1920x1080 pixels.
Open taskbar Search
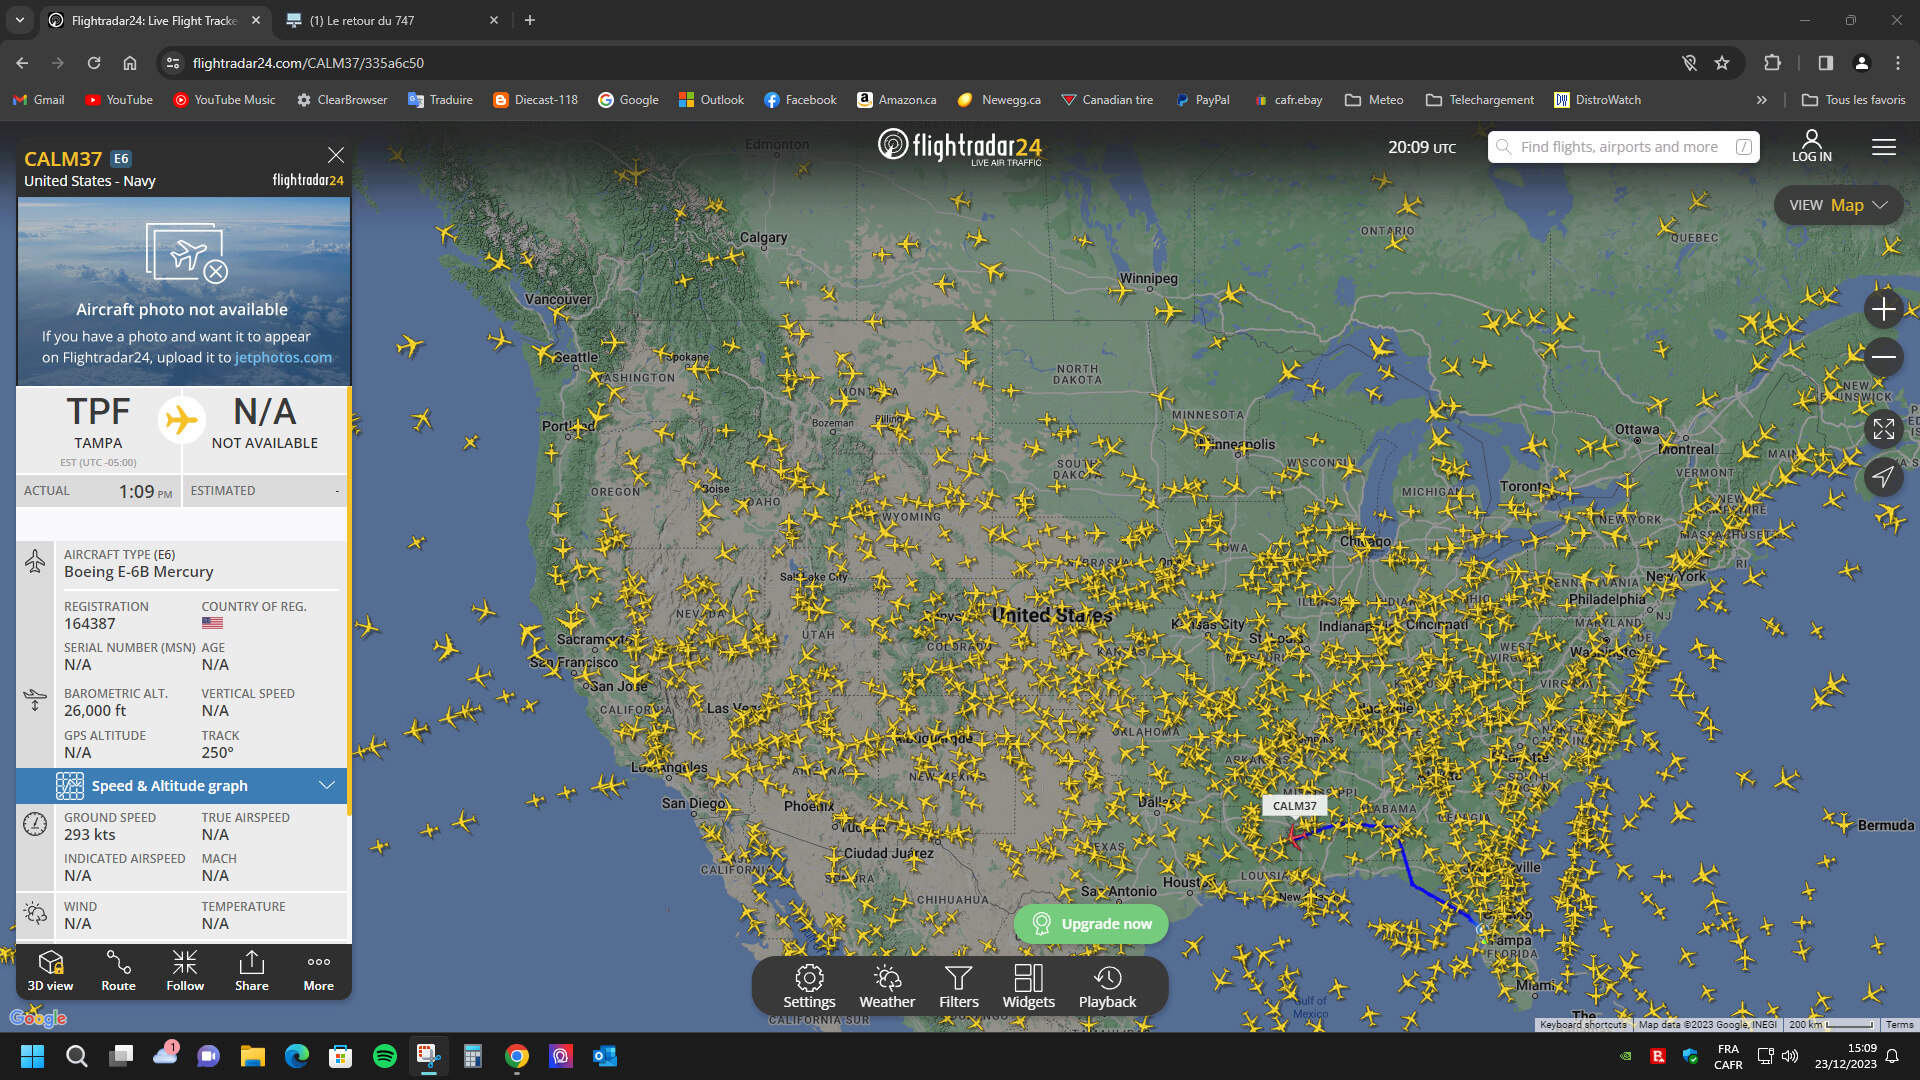point(77,1056)
